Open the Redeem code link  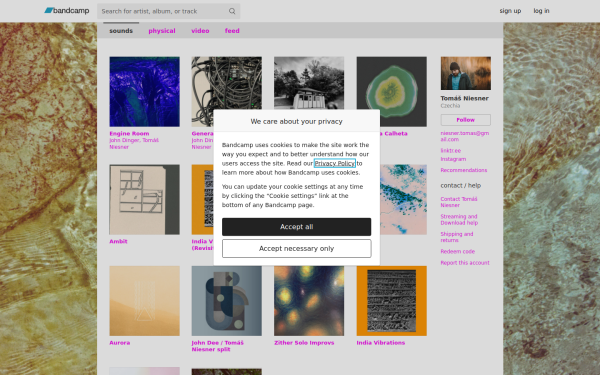(x=458, y=252)
